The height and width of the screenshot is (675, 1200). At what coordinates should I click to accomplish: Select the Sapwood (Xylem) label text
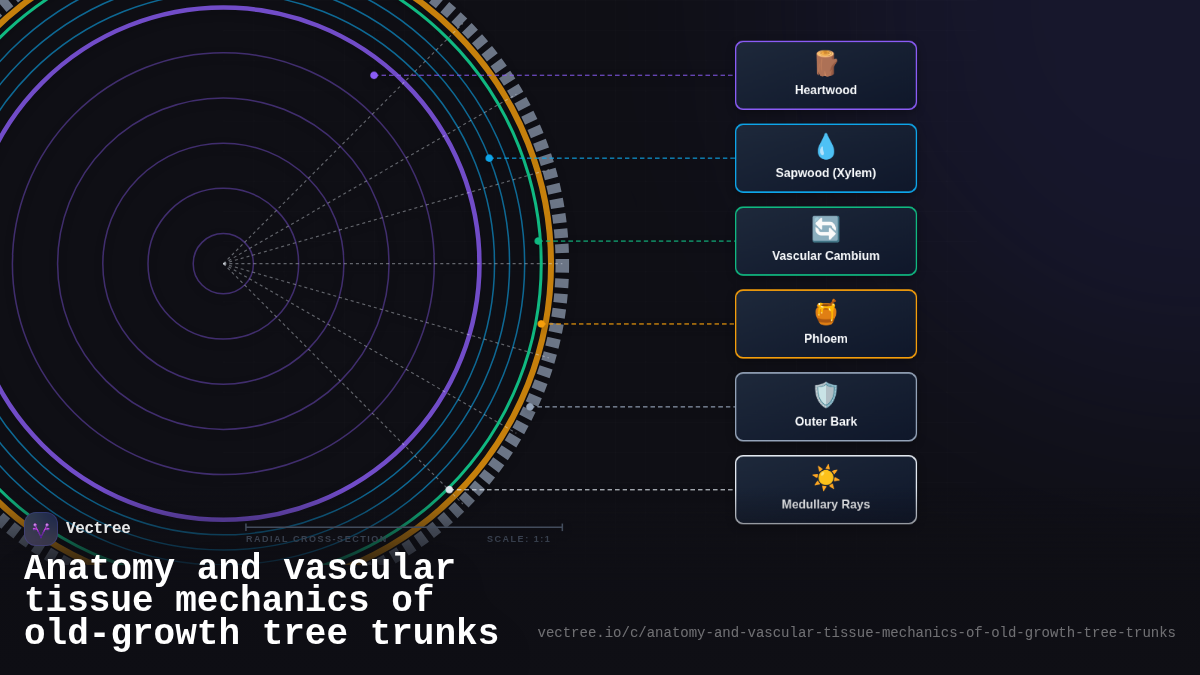(x=825, y=173)
